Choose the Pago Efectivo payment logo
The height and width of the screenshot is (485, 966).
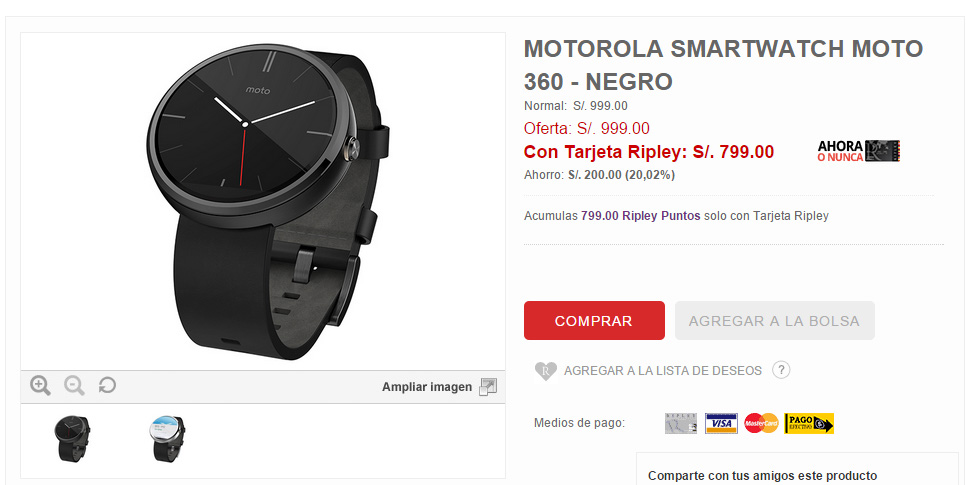[809, 423]
